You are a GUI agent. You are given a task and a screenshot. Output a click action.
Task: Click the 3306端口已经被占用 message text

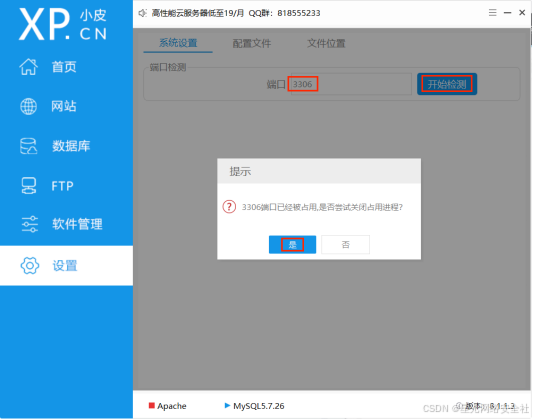(322, 207)
